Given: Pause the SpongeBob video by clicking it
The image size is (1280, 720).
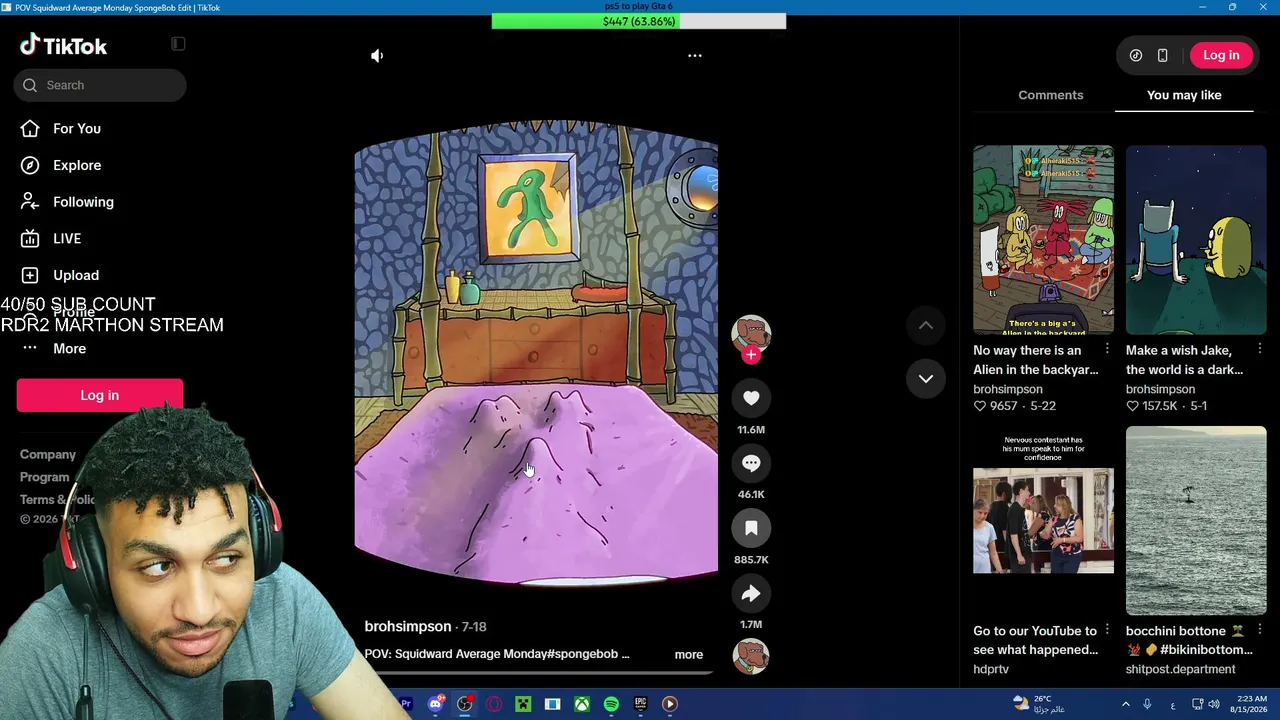Looking at the screenshot, I should coord(536,353).
